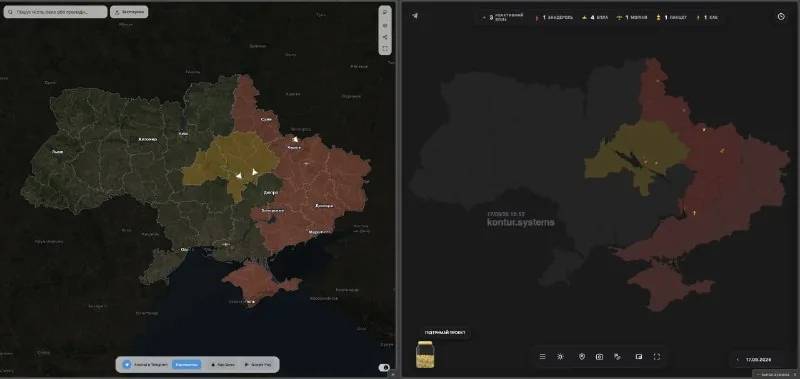Select the right drone marker in the yellow region
Screen dimensions: 800x379
pyautogui.click(x=255, y=172)
